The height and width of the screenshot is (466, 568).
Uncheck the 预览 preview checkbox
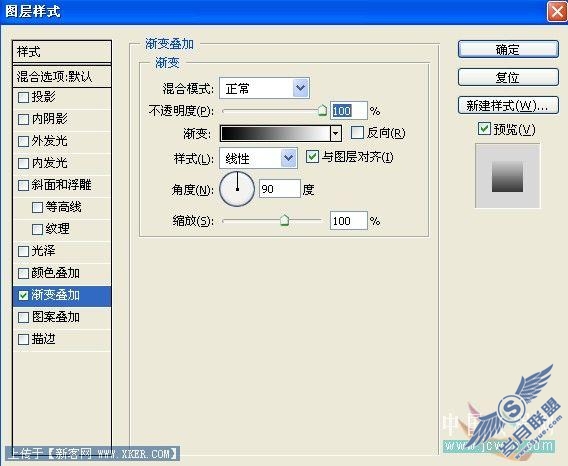pos(484,129)
